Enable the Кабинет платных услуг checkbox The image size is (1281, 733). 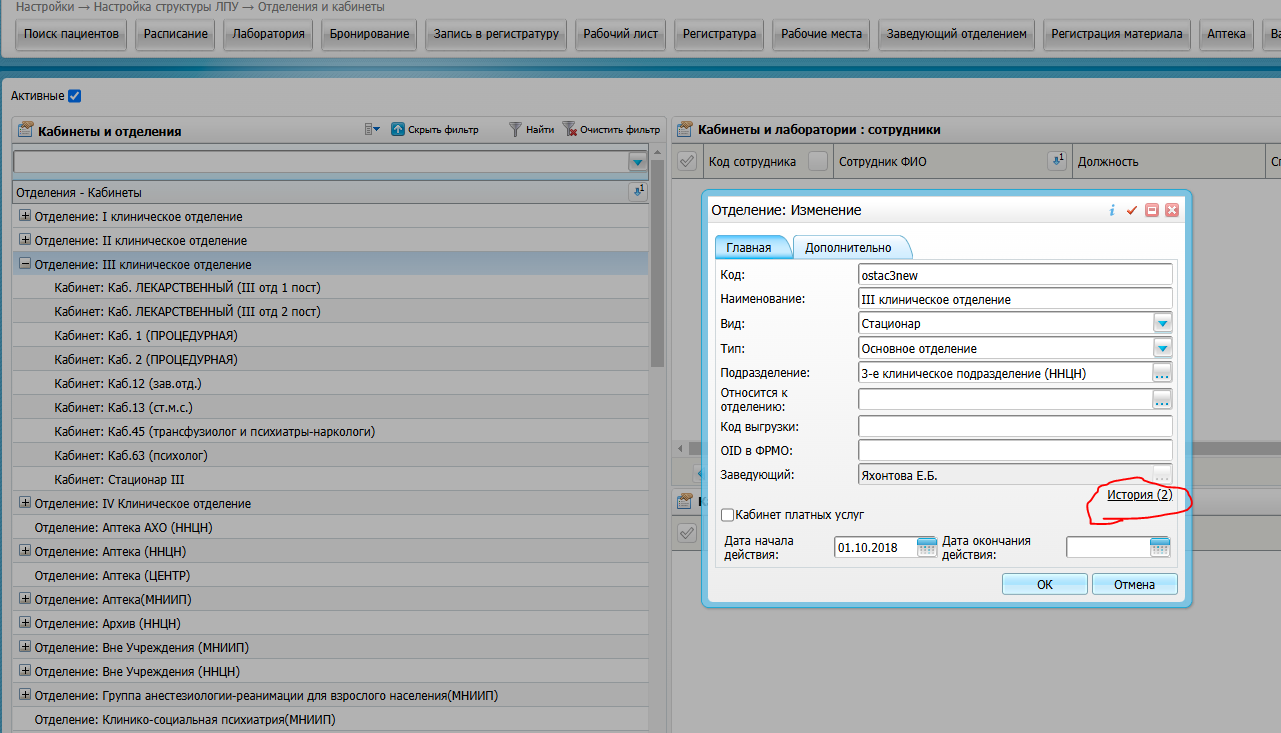click(727, 515)
